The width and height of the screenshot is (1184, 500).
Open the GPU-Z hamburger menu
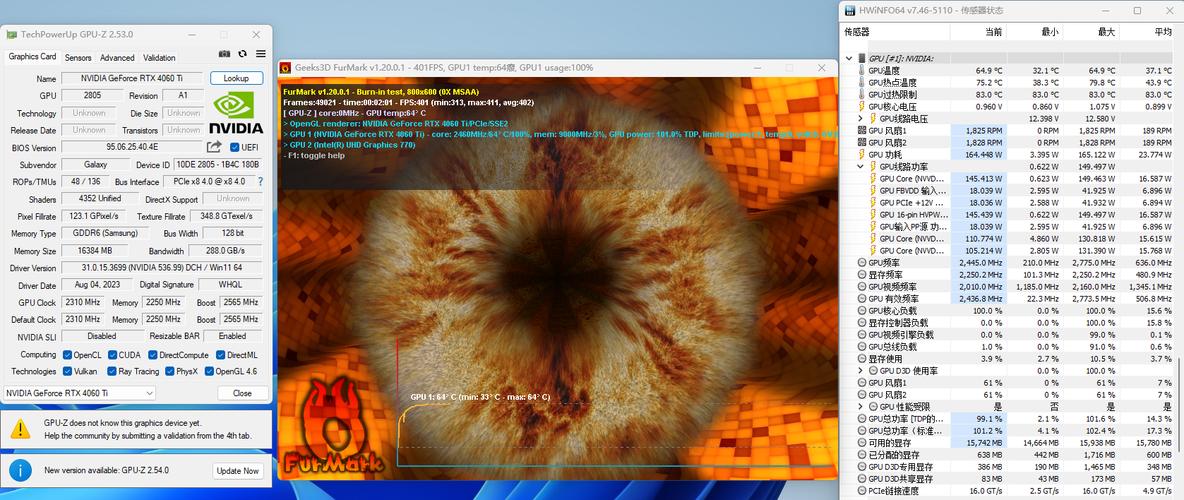point(261,54)
